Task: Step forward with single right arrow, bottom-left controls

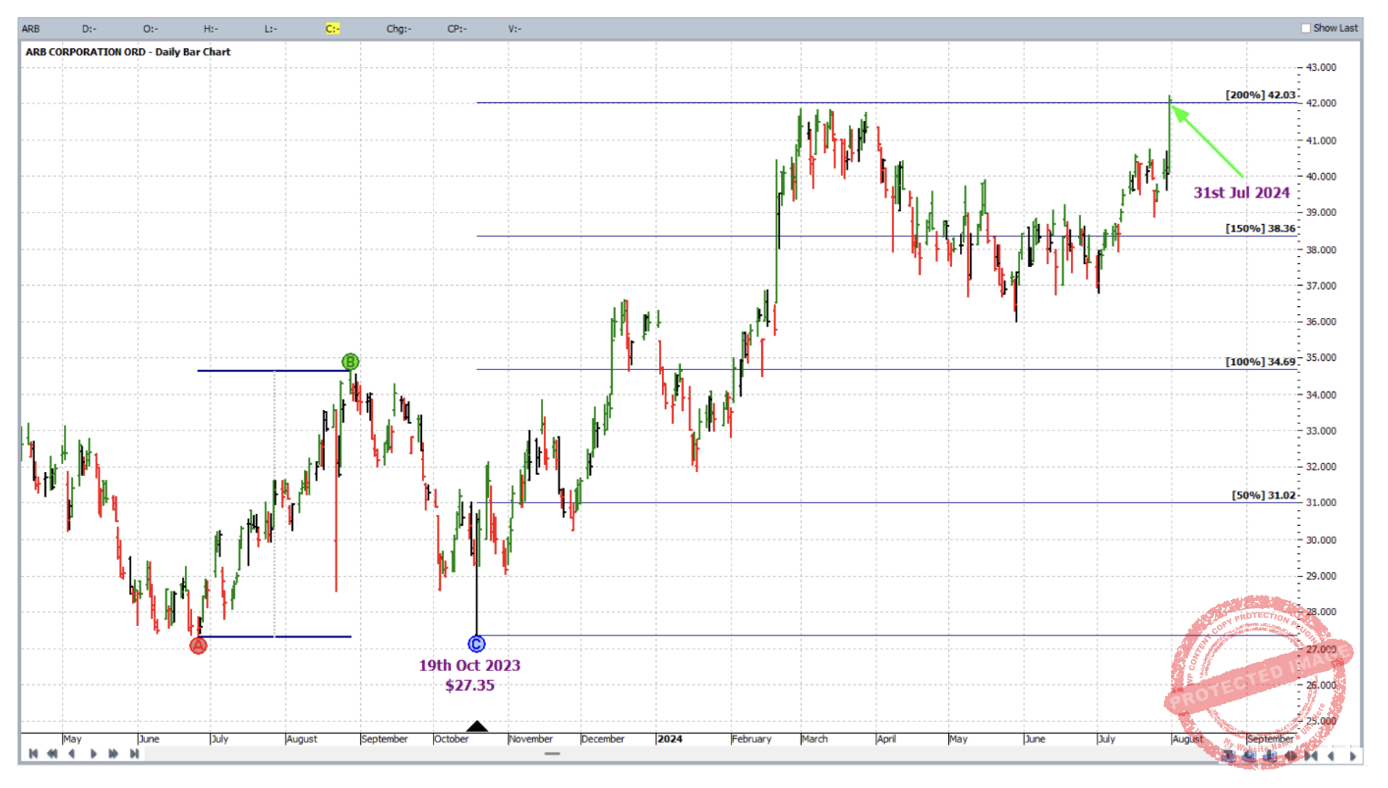Action: [x=93, y=754]
